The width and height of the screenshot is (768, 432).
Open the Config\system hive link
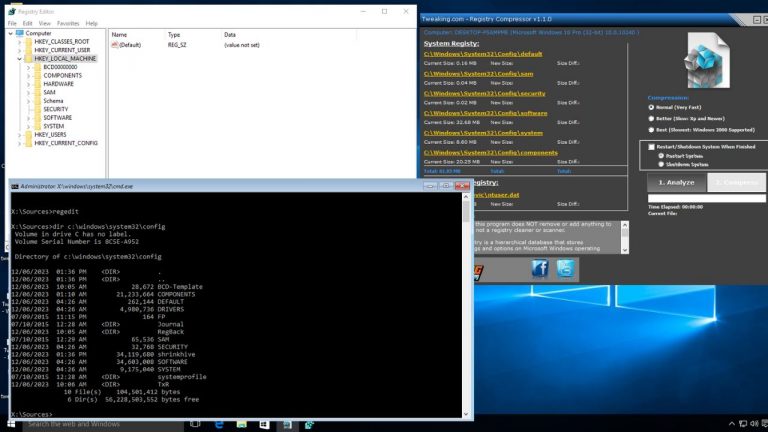point(483,133)
